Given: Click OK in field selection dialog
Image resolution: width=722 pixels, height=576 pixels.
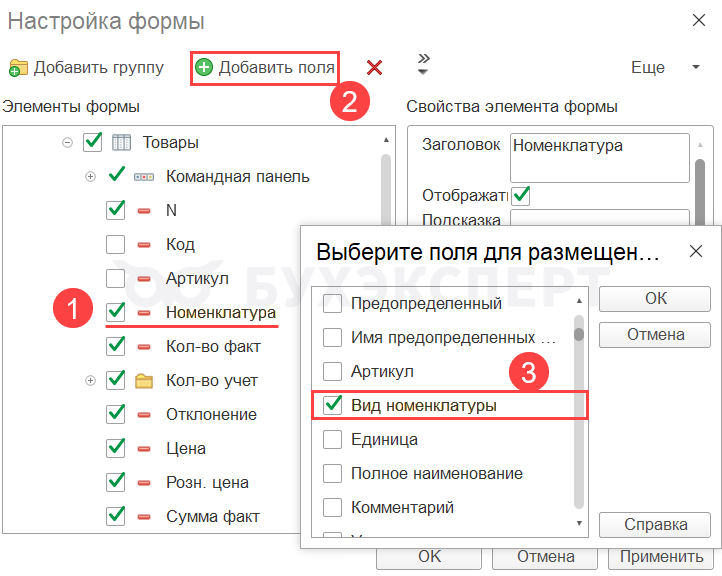Looking at the screenshot, I should pos(655,299).
